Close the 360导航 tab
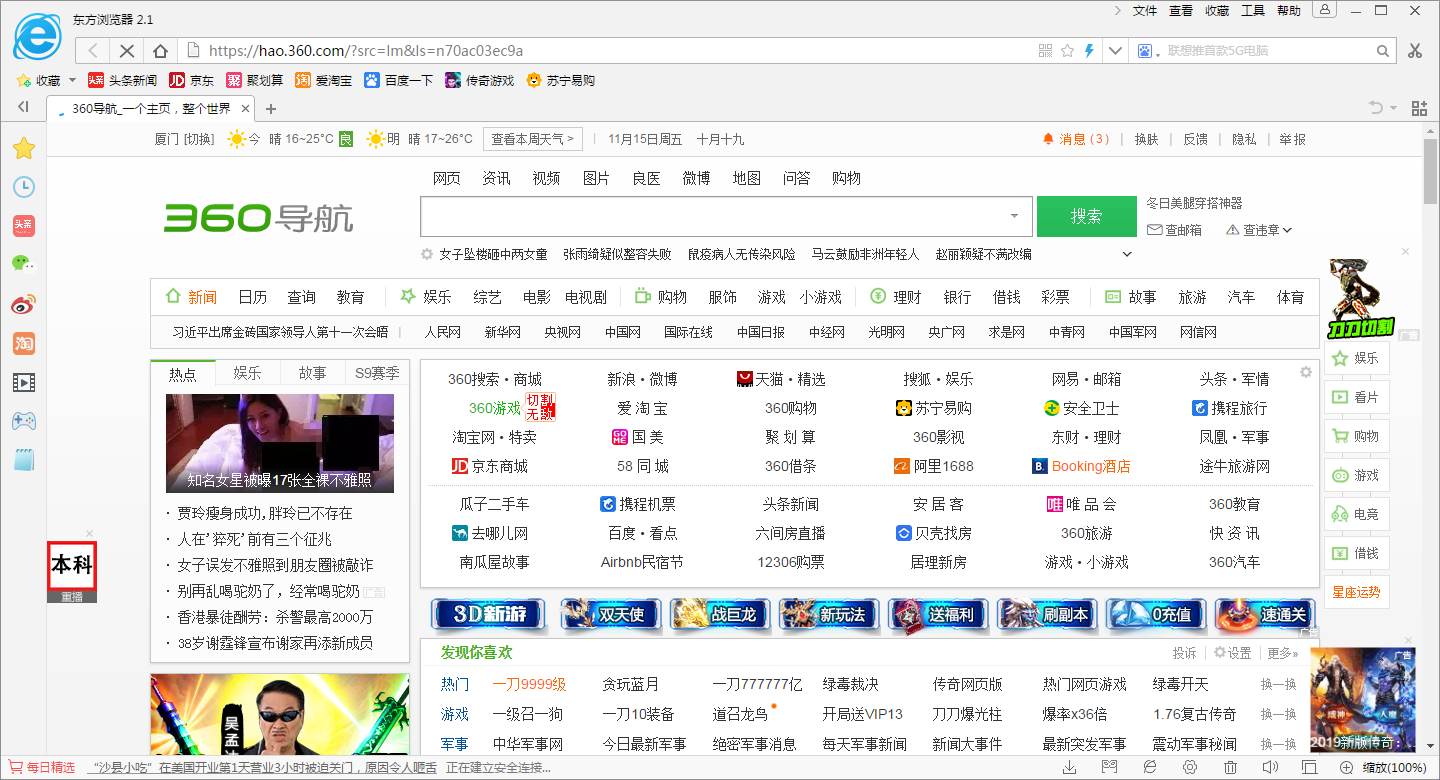 coord(244,108)
